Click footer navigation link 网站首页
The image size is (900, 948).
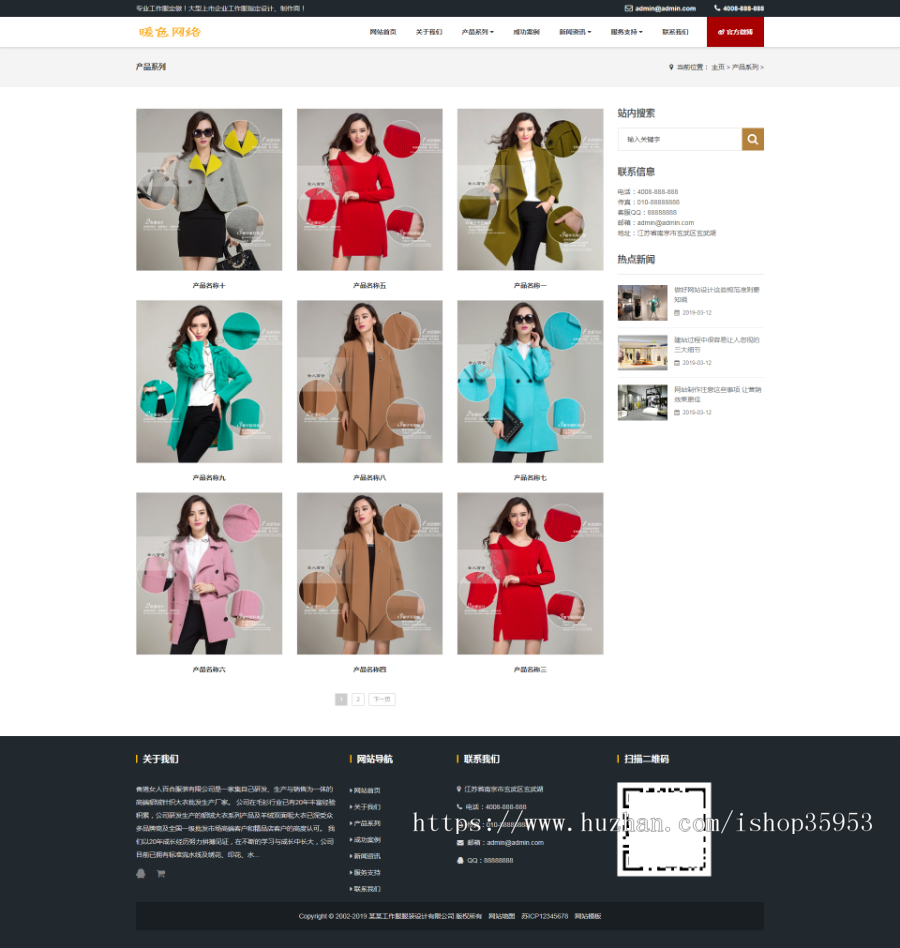pyautogui.click(x=367, y=790)
